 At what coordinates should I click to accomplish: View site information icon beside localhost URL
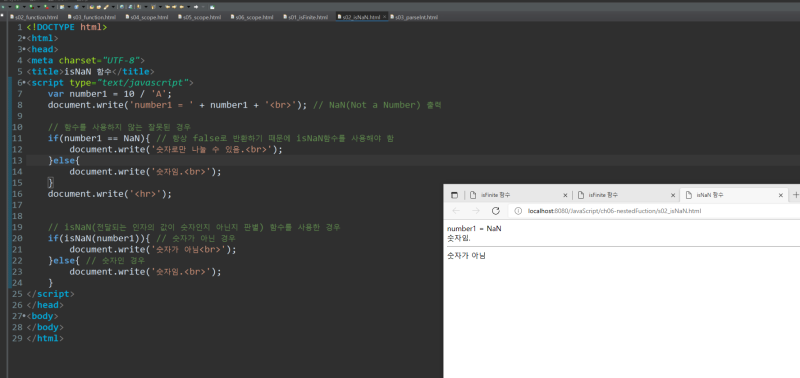[518, 211]
